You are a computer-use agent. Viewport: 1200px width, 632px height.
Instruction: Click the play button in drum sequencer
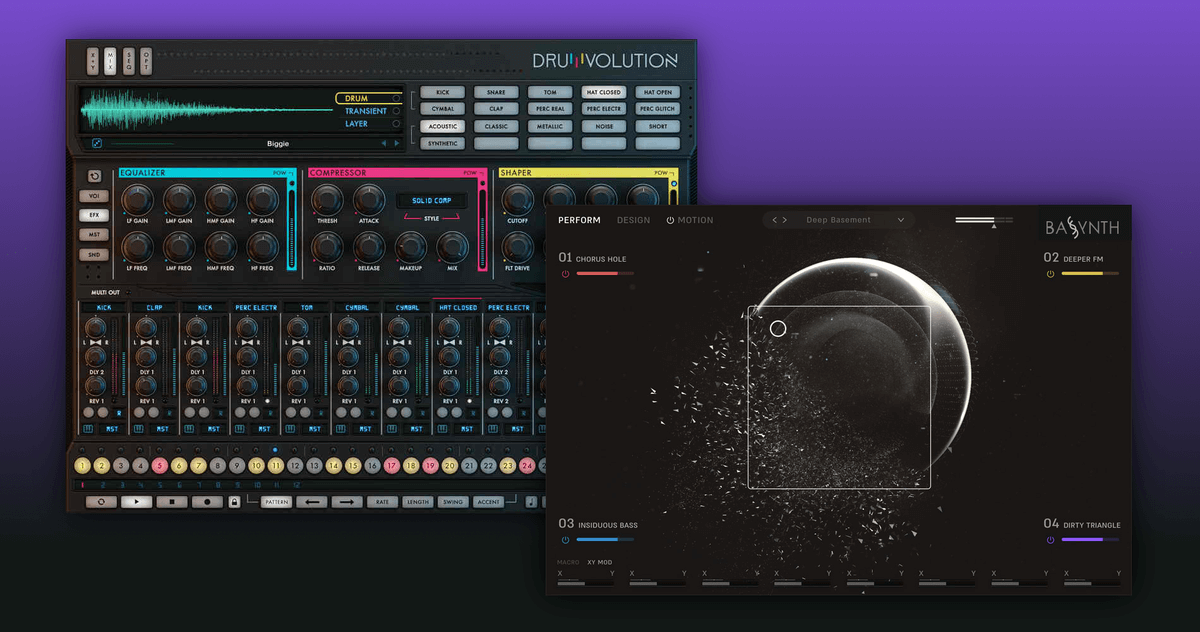click(136, 502)
